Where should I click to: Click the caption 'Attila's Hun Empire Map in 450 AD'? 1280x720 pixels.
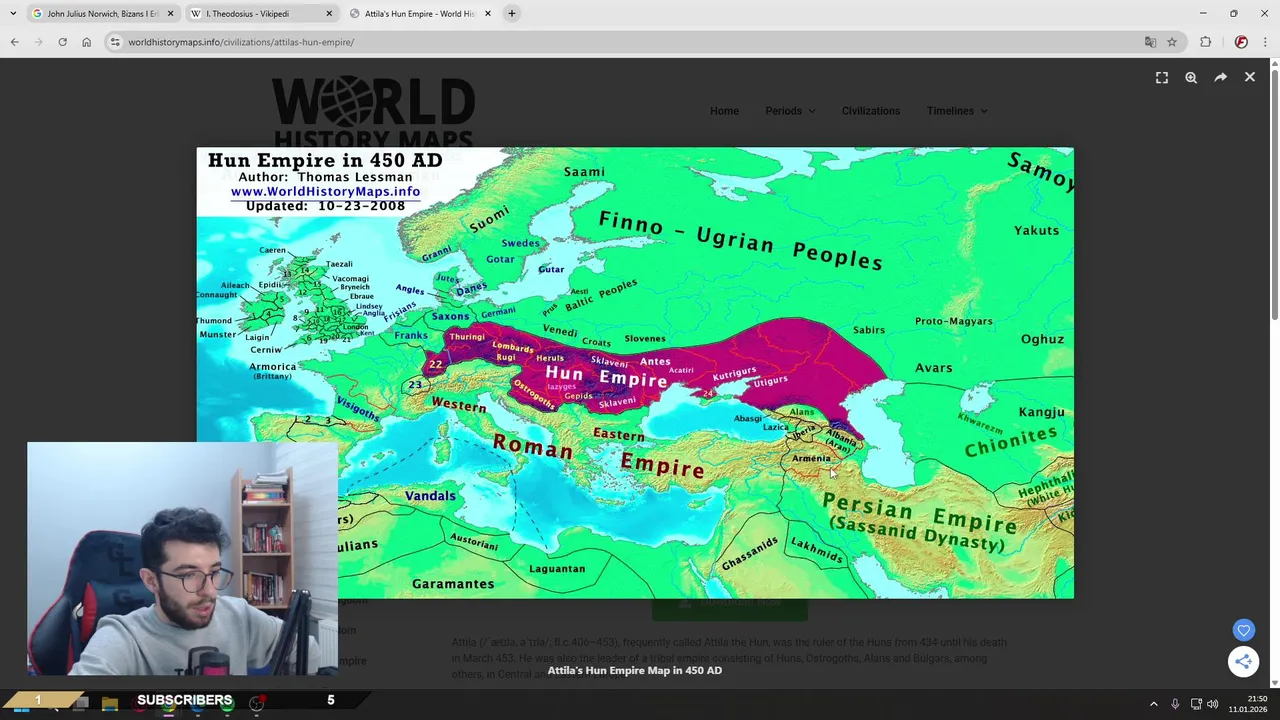coord(635,670)
